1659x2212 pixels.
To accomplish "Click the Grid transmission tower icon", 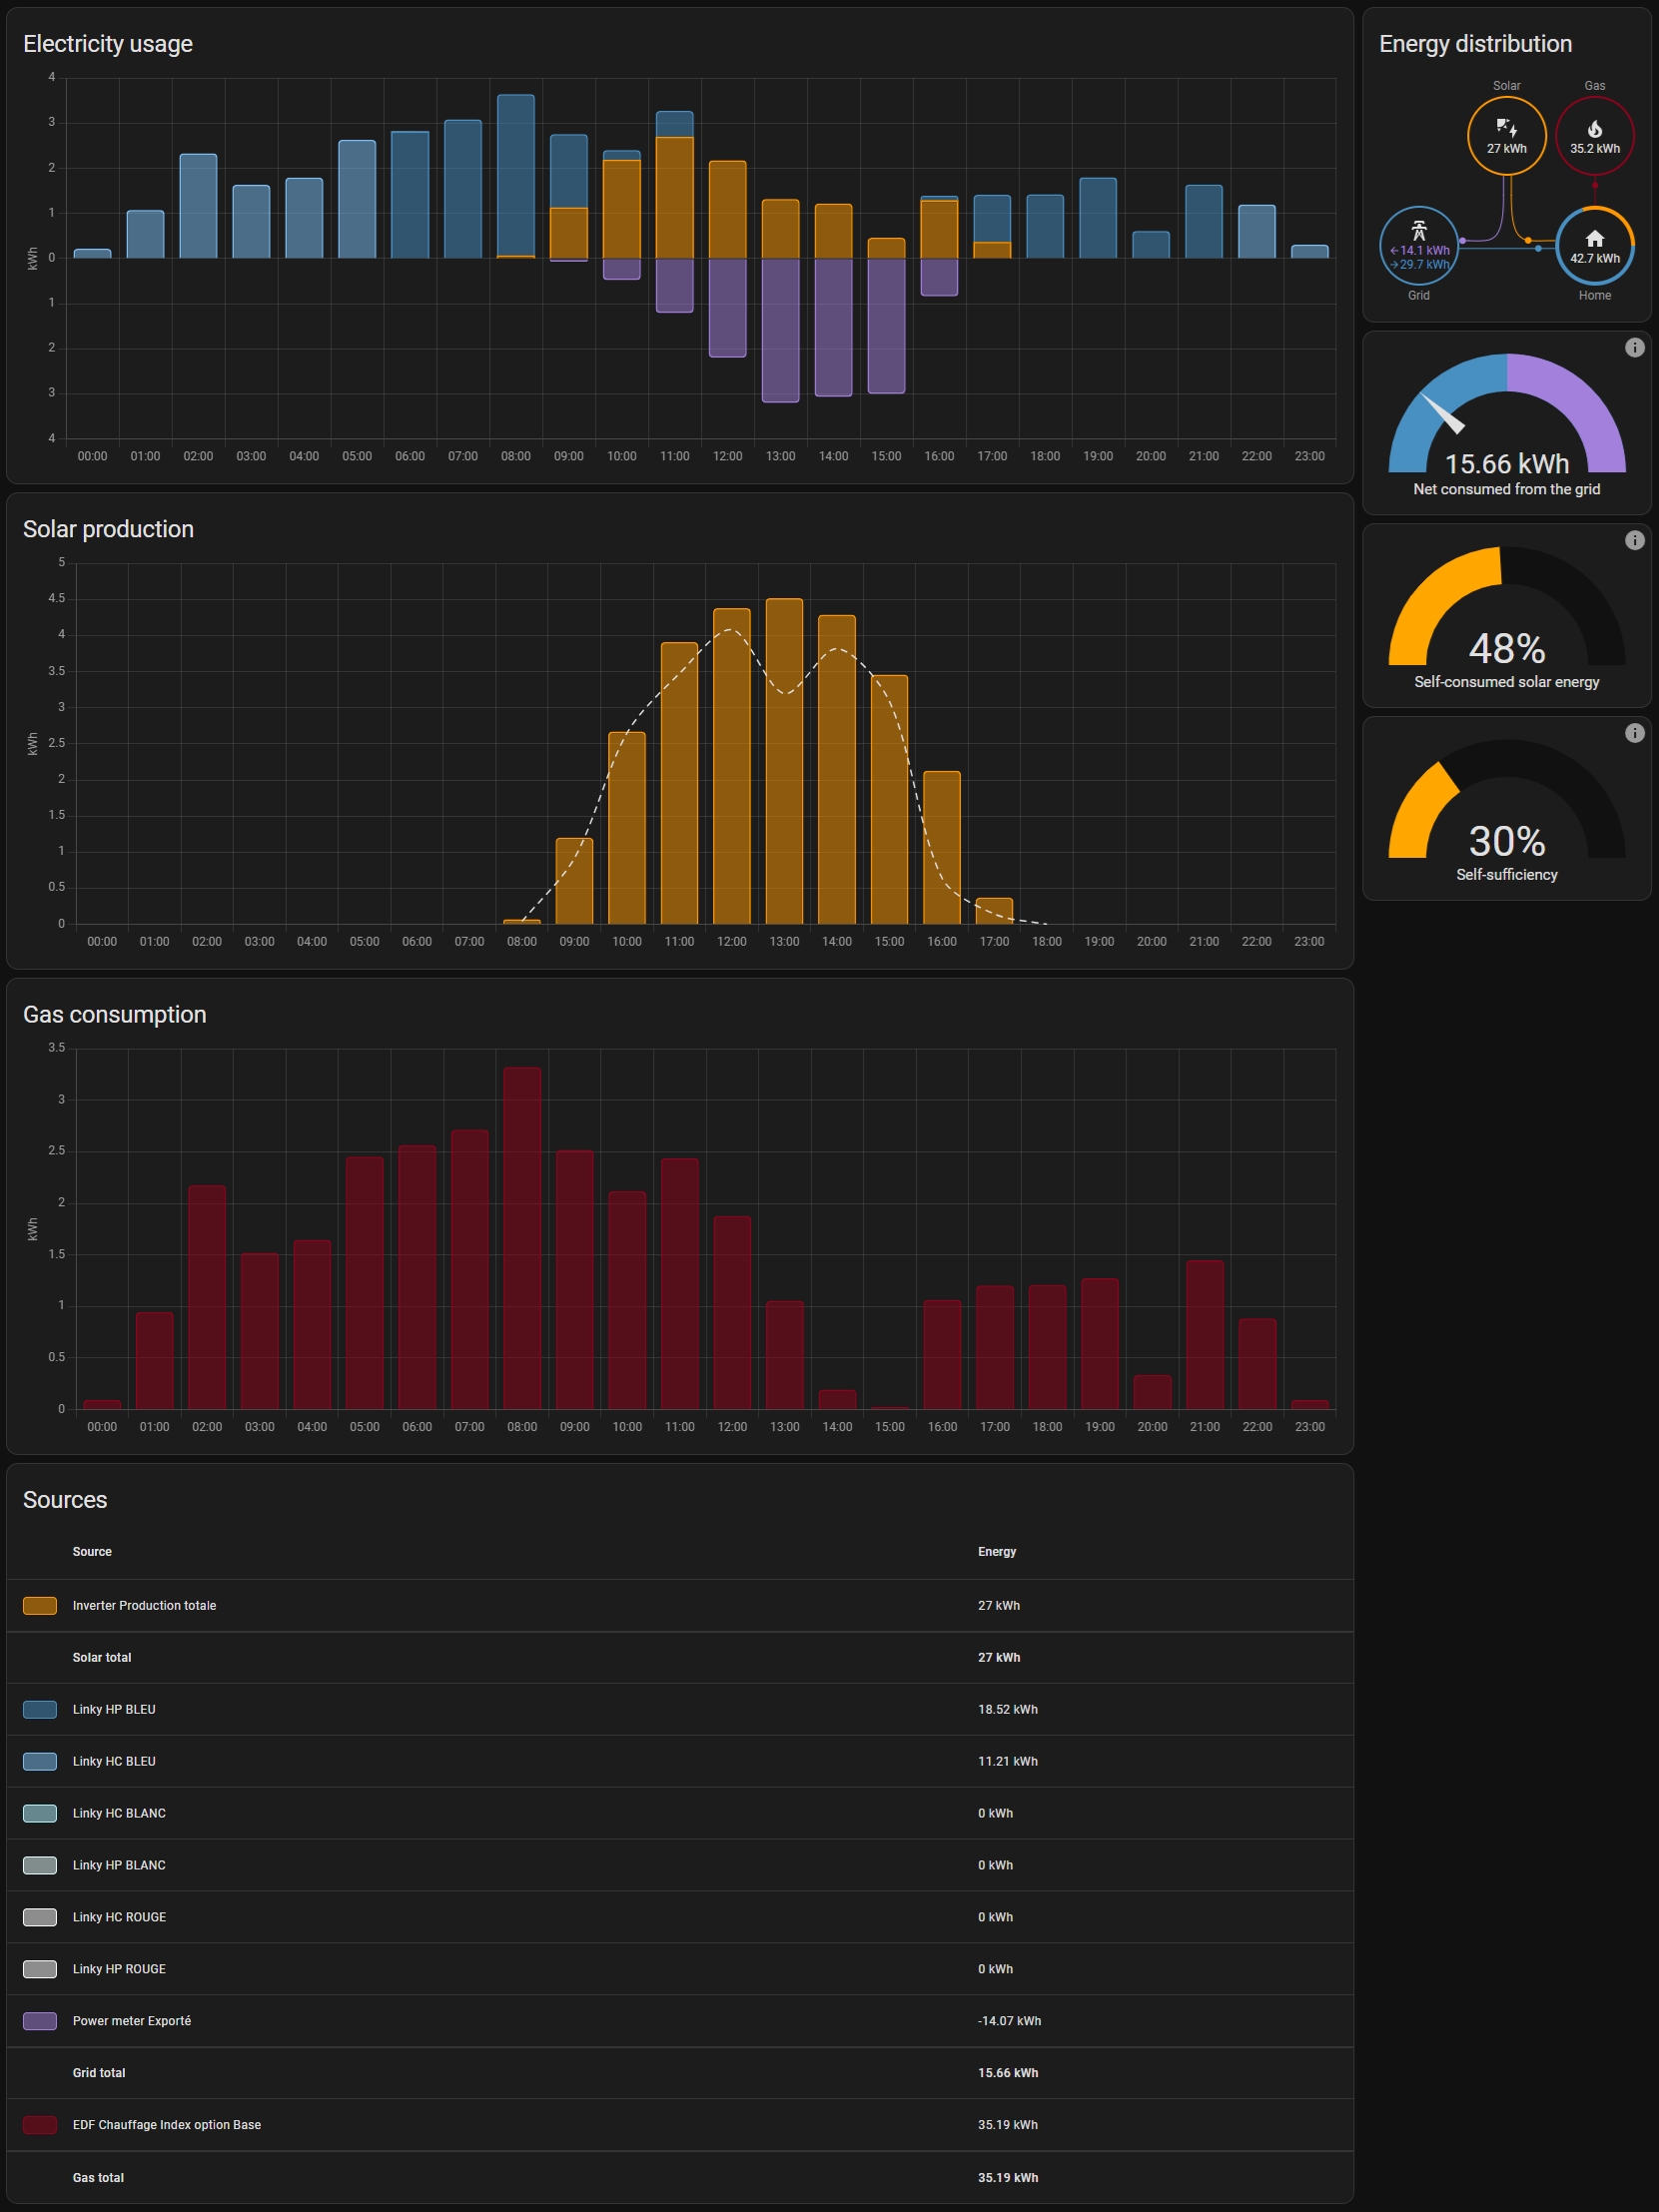I will (x=1418, y=232).
